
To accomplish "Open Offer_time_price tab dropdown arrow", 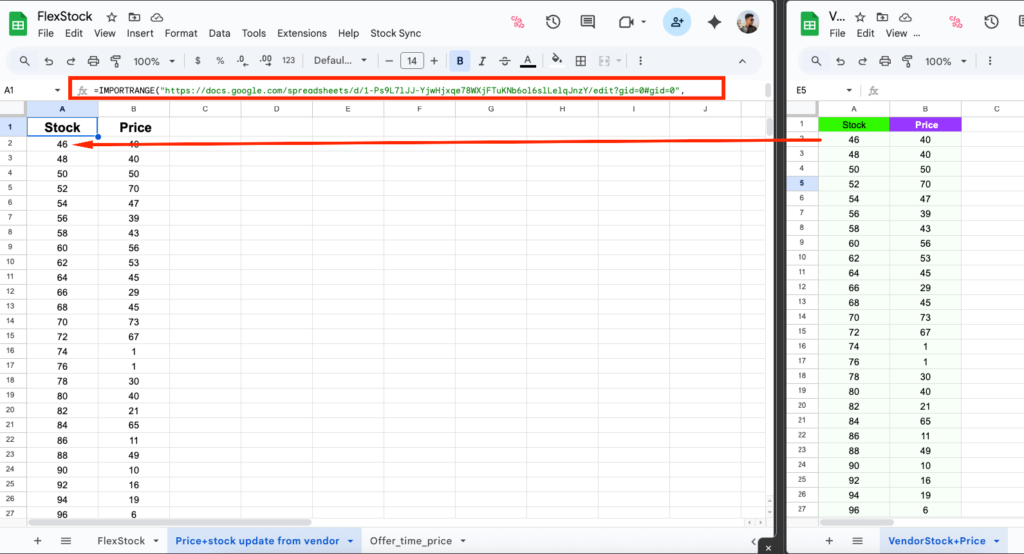I will click(463, 541).
